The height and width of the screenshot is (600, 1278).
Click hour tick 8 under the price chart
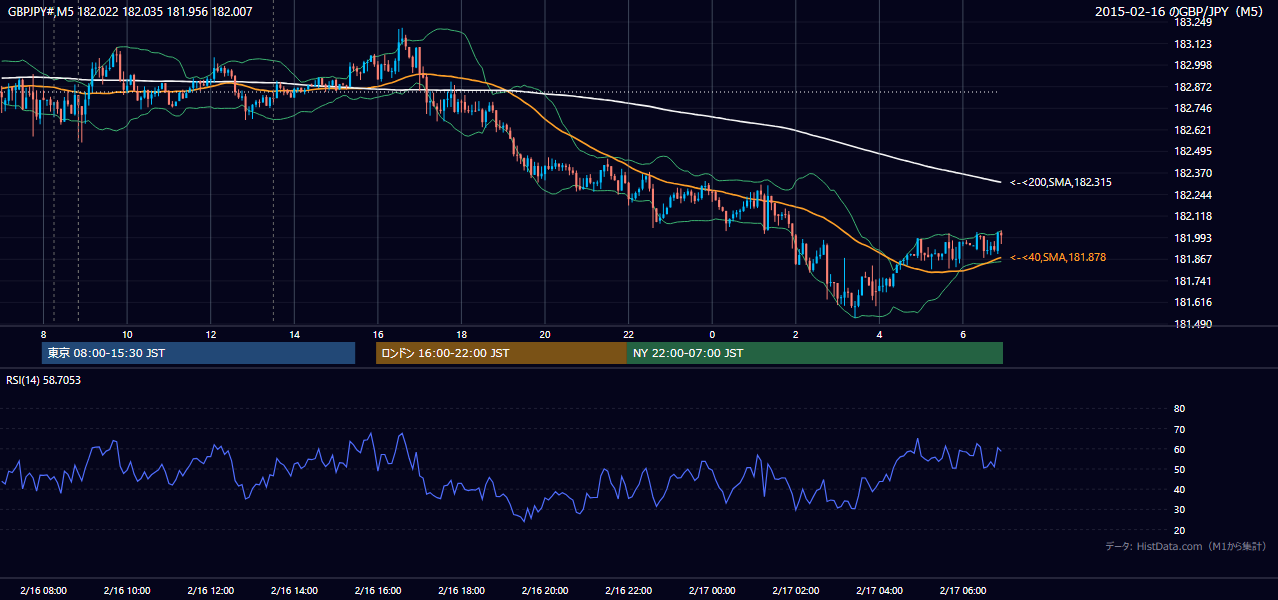pos(43,333)
